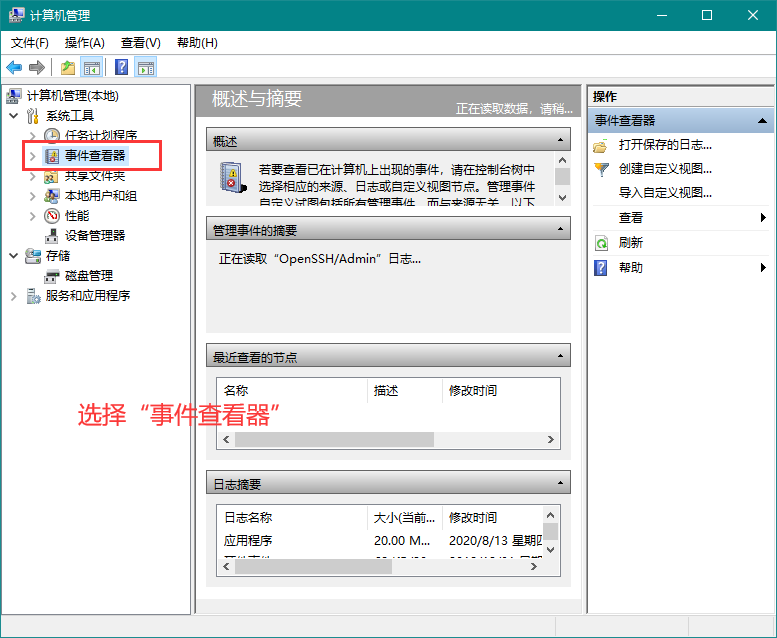777x638 pixels.
Task: Collapse the 最近查看的节点 section
Action: click(560, 355)
